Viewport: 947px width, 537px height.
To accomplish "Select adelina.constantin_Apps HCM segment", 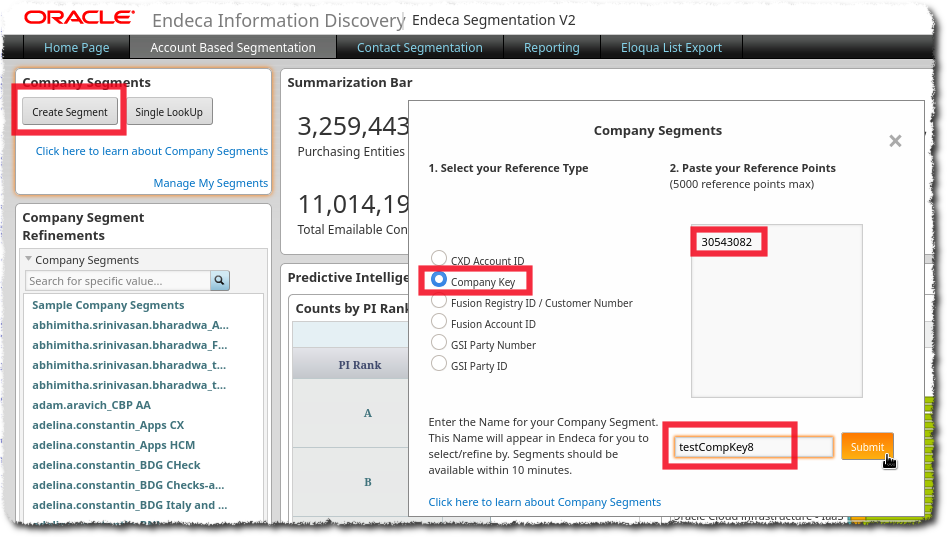I will point(114,445).
